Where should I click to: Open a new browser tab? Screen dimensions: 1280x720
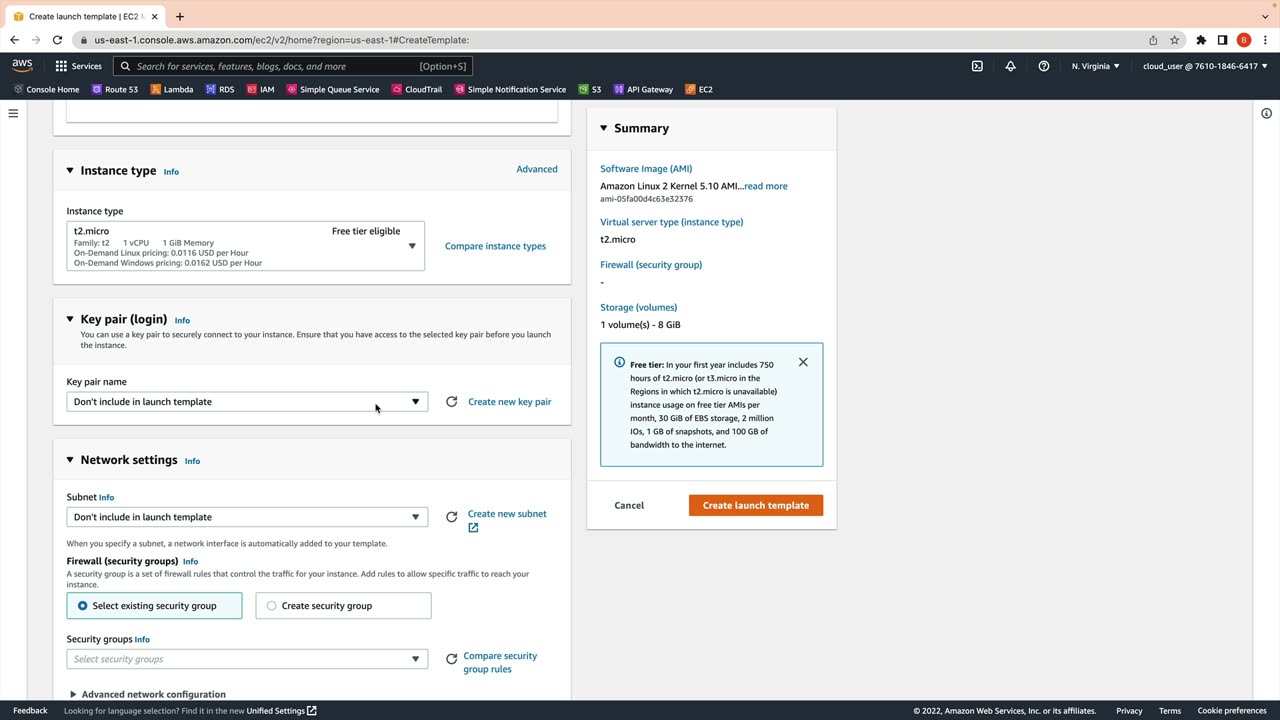(x=180, y=16)
